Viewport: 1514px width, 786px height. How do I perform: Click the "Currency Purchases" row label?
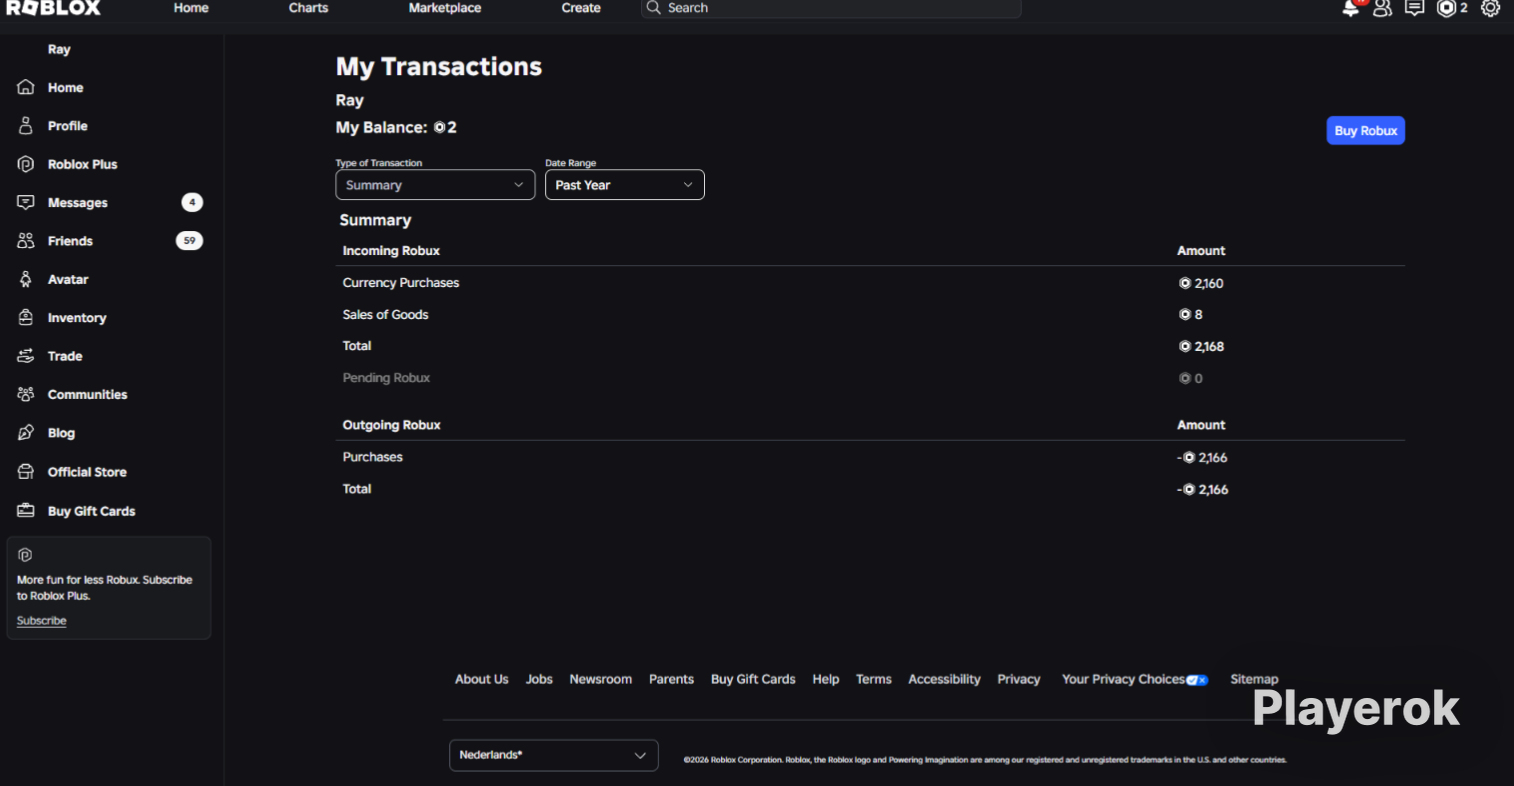401,283
